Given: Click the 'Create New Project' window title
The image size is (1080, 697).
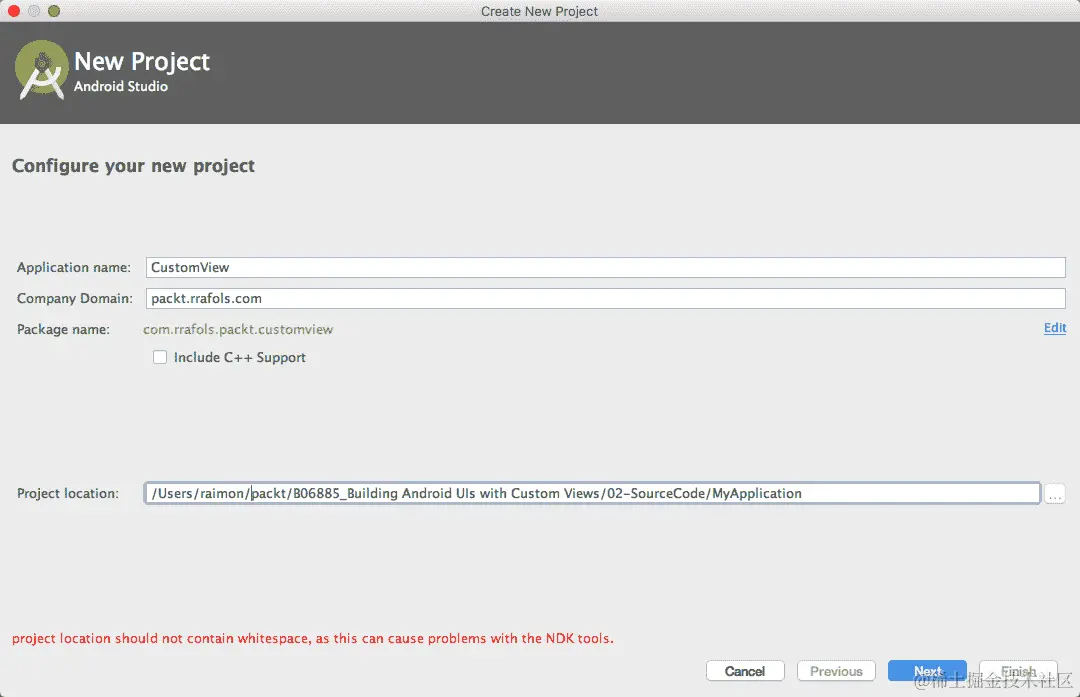Looking at the screenshot, I should 539,11.
